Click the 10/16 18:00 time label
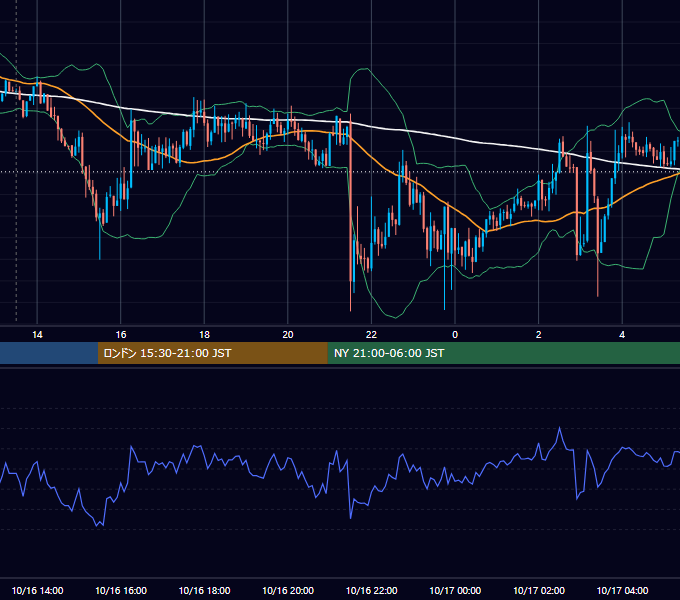 tap(204, 590)
